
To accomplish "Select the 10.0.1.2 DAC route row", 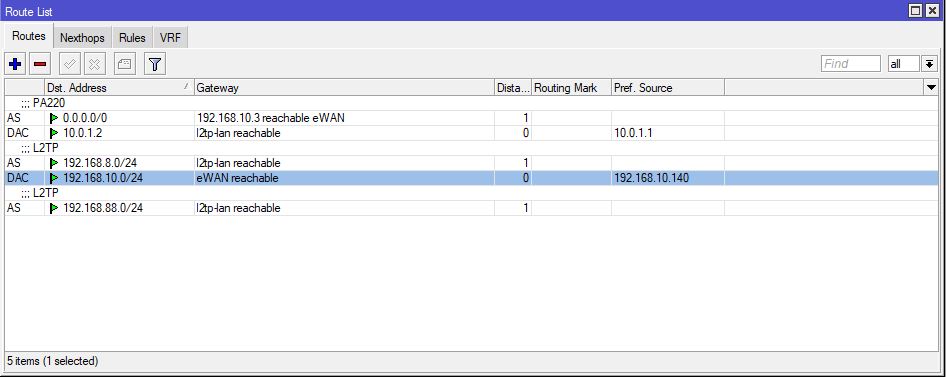I will point(472,133).
